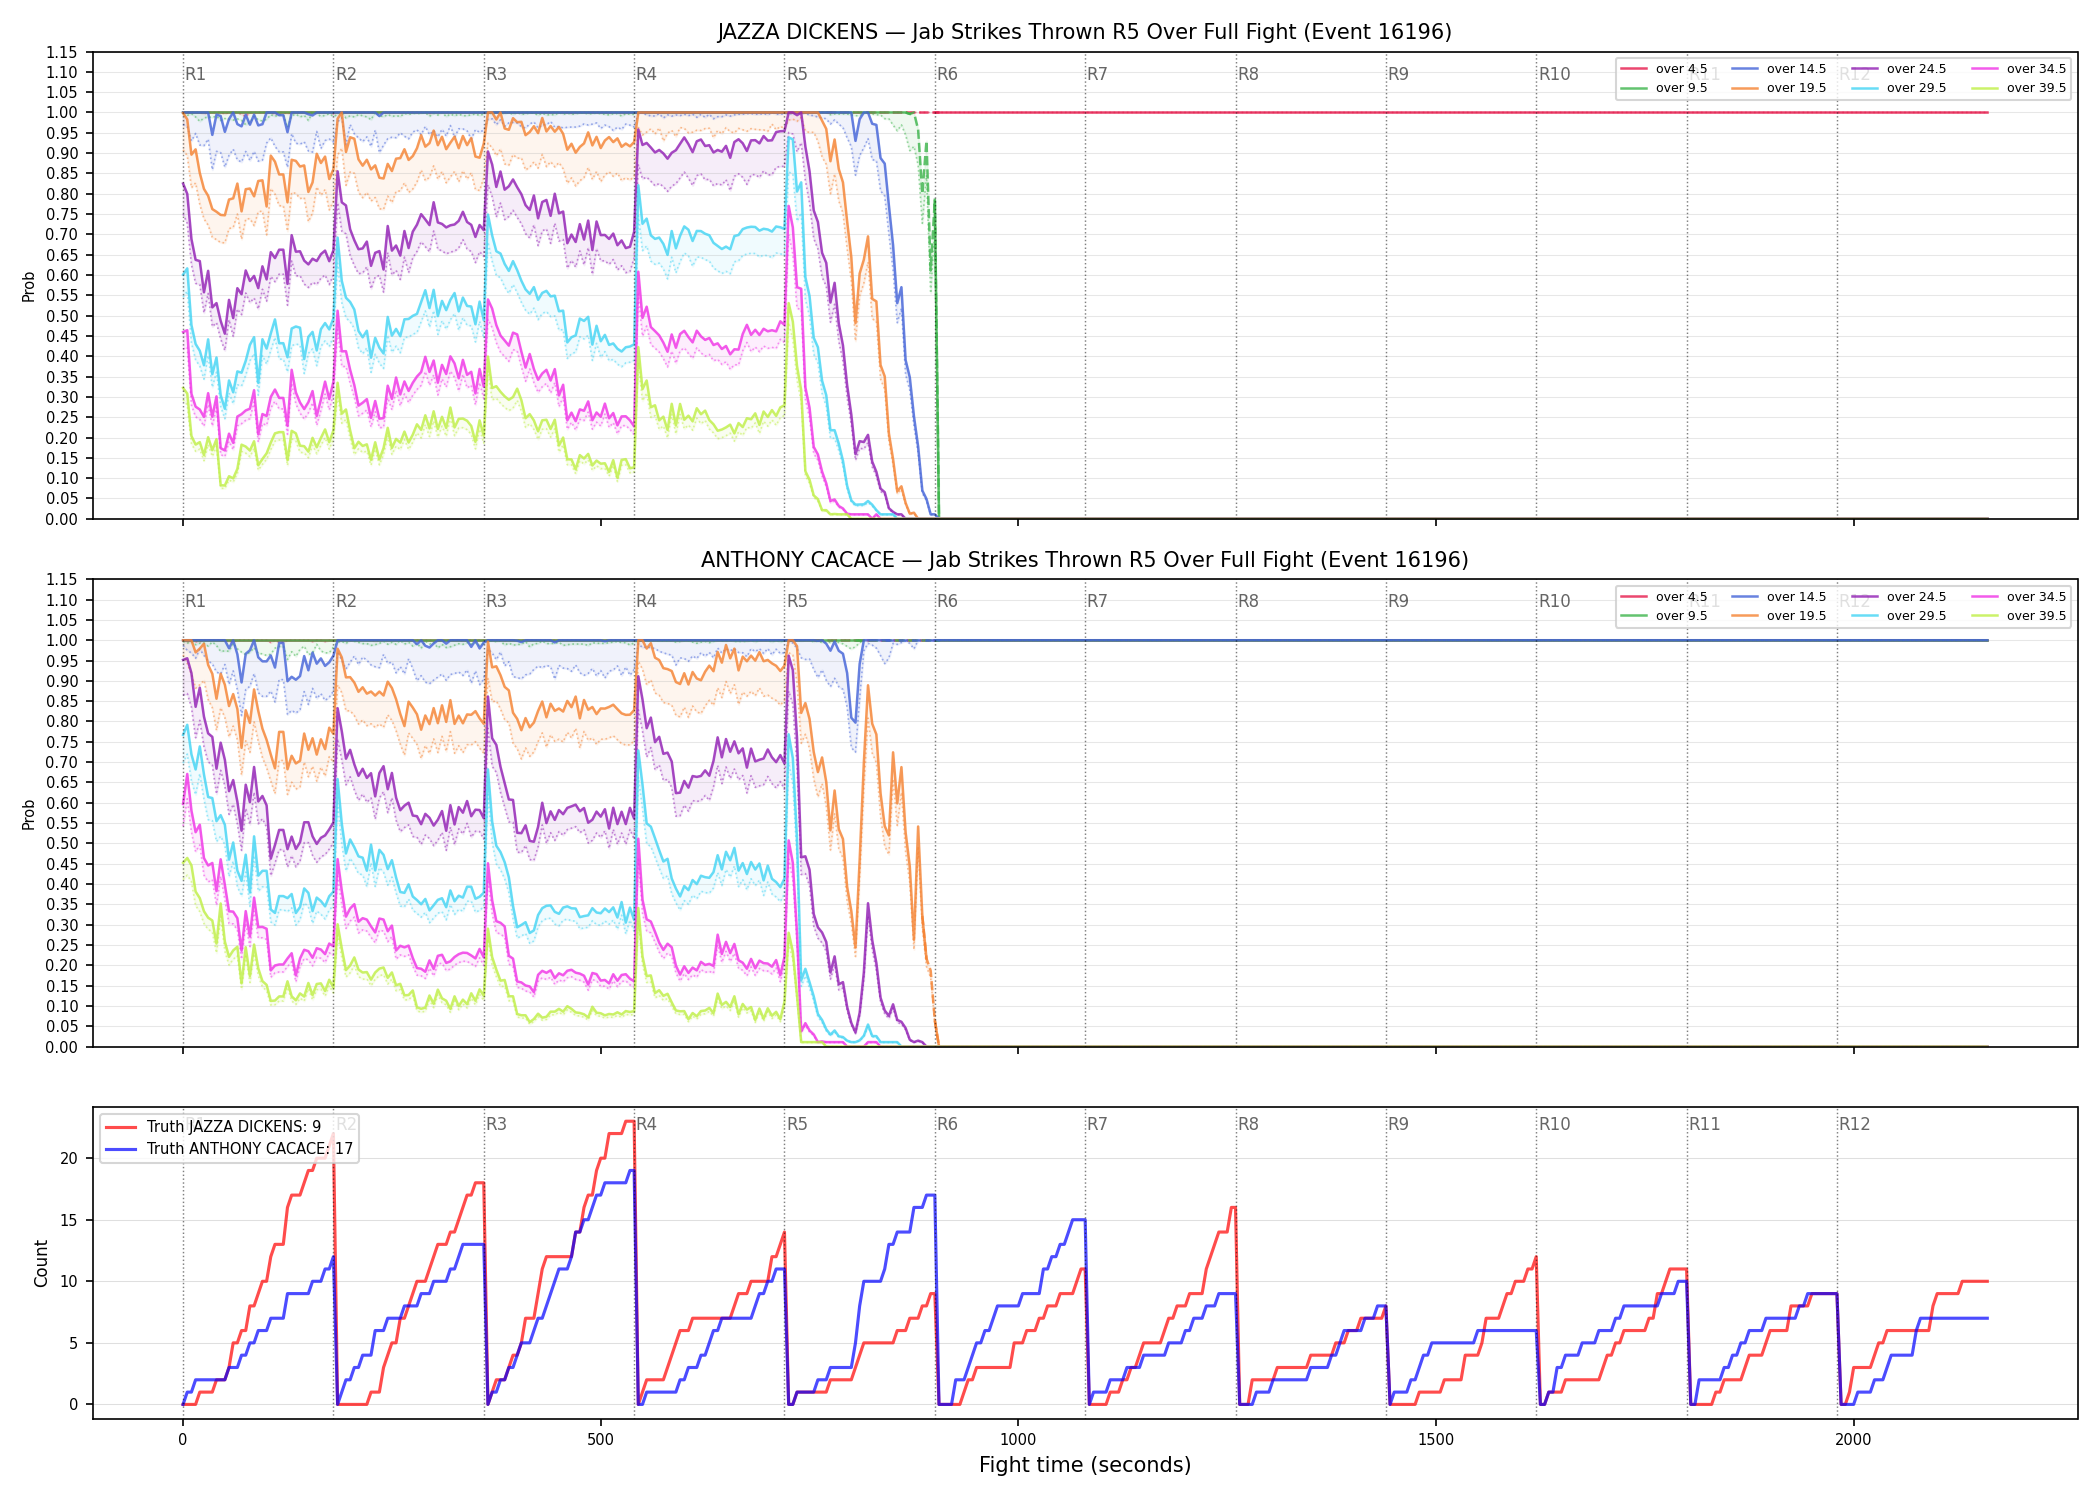2100x1500 pixels.
Task: Click R8 round label in Dickens chart
Action: pyautogui.click(x=1248, y=74)
